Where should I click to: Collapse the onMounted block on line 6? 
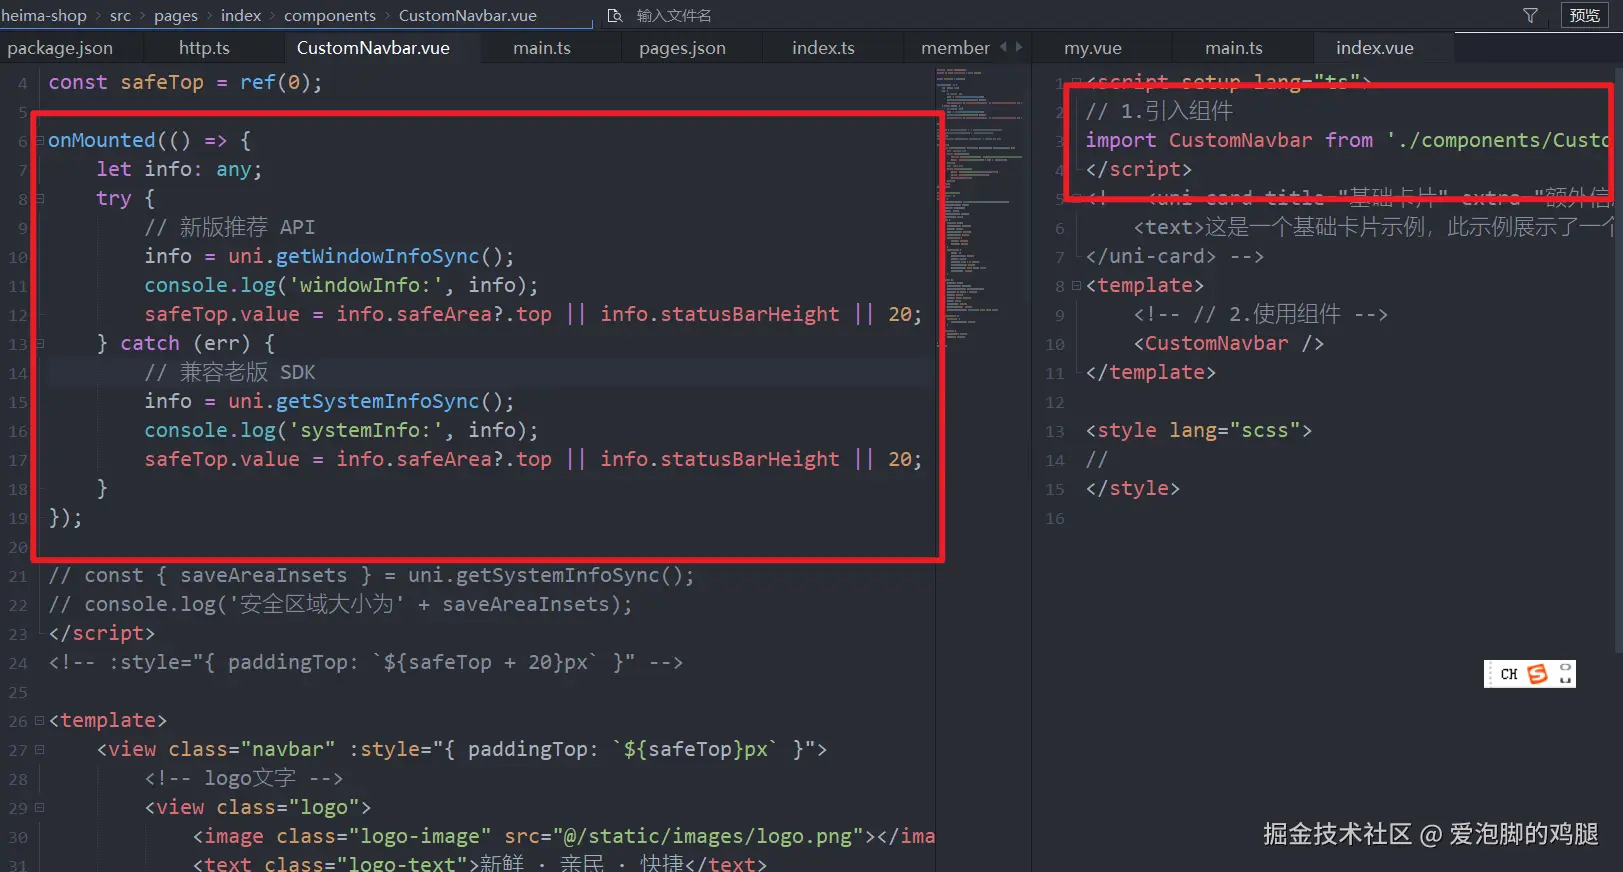[x=40, y=141]
